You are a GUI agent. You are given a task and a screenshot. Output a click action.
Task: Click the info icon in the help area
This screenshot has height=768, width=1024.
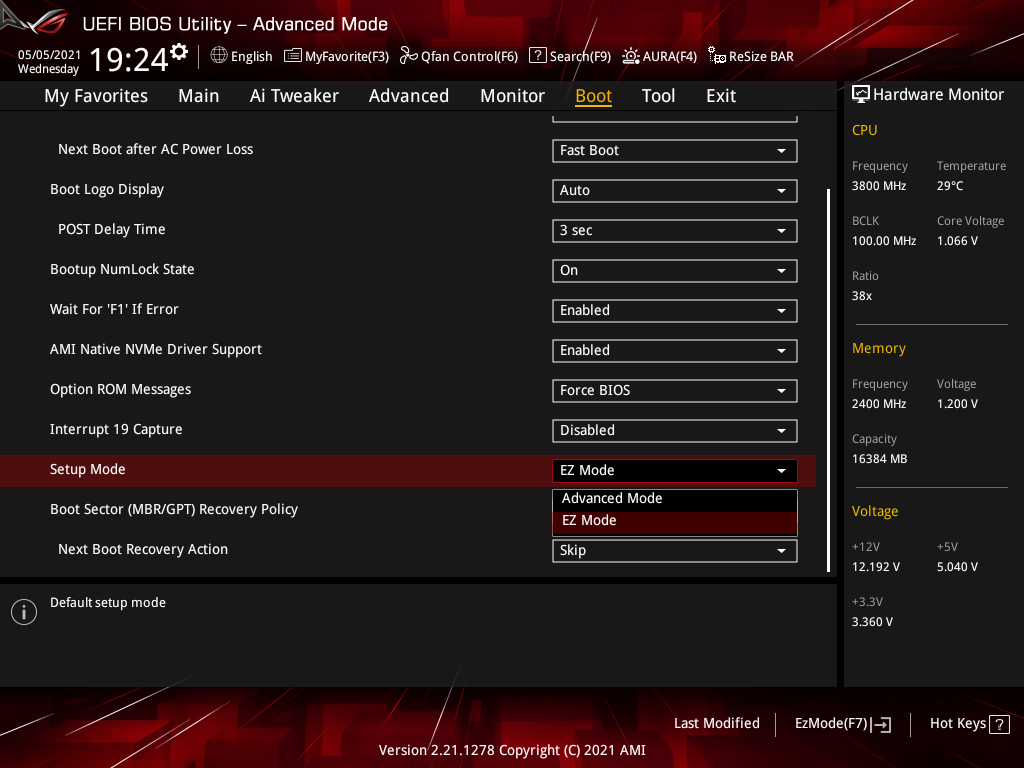tap(24, 612)
